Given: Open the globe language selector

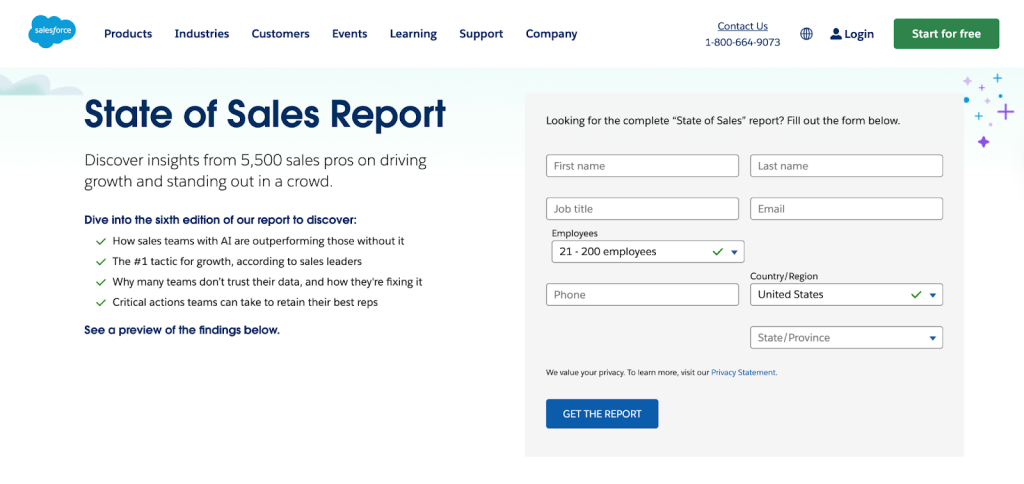Looking at the screenshot, I should (x=806, y=34).
